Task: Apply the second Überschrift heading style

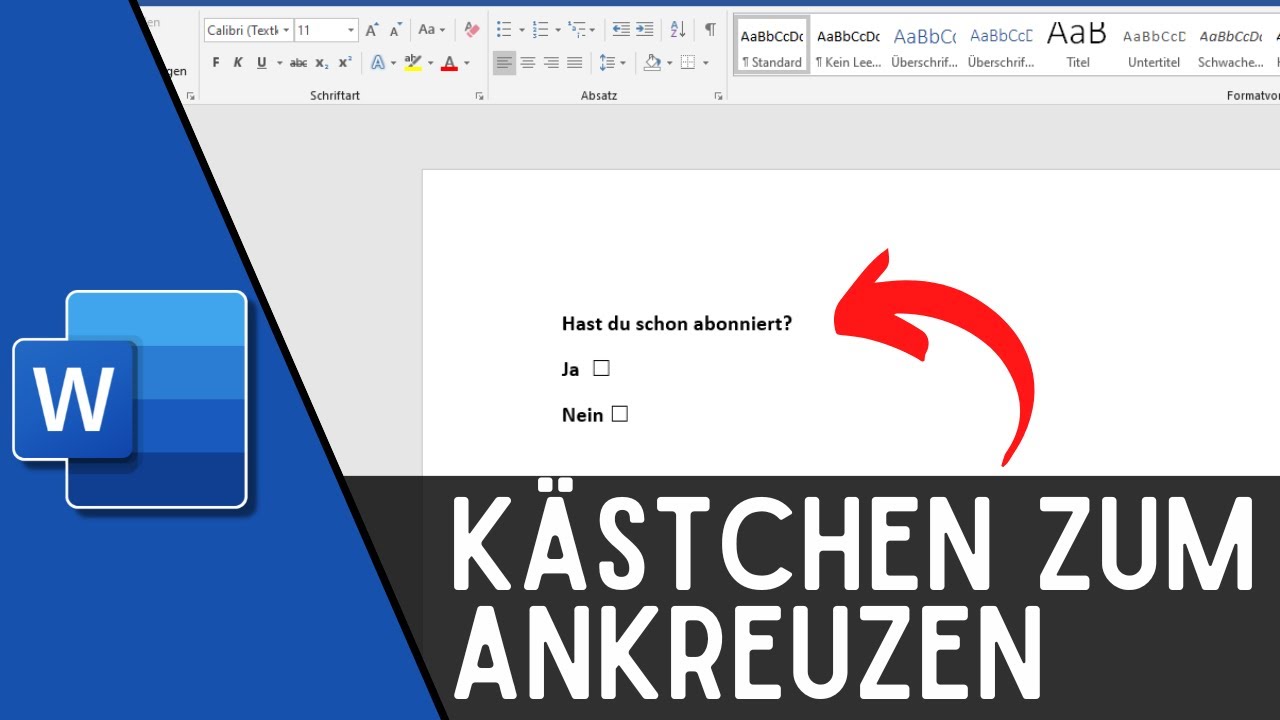Action: (1001, 46)
